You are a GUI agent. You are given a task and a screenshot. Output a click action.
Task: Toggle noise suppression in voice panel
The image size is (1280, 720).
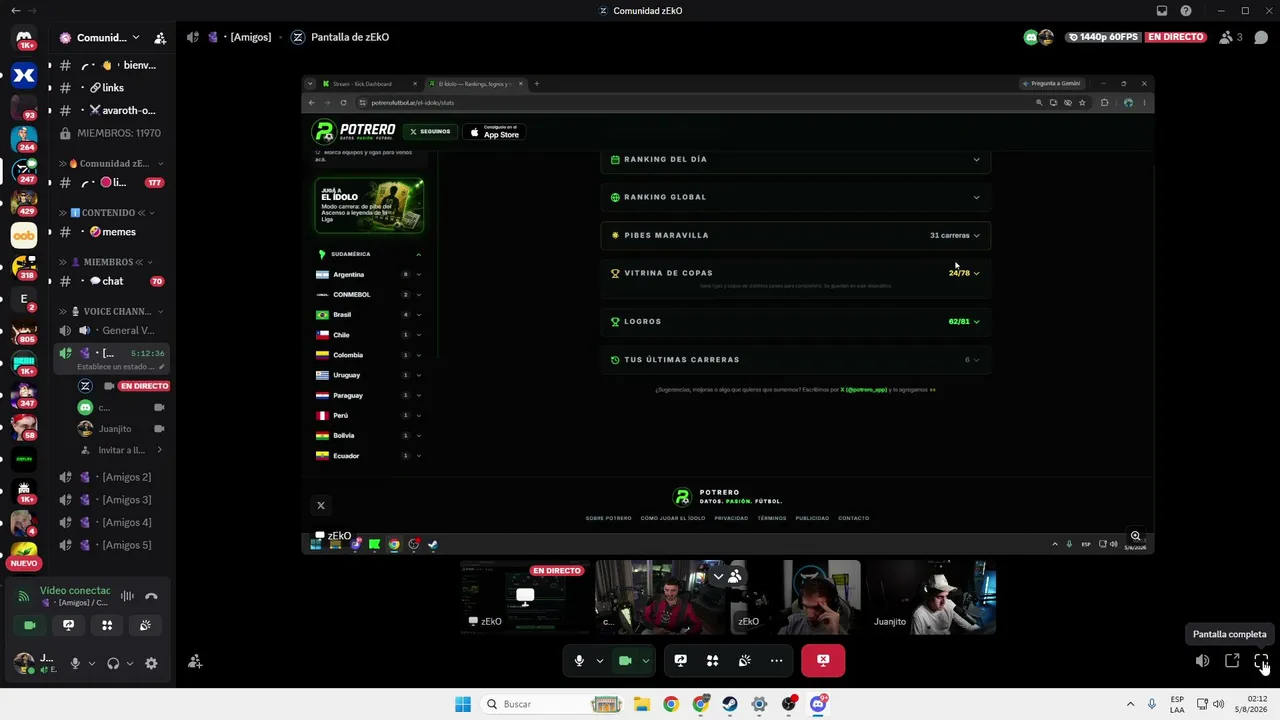127,596
